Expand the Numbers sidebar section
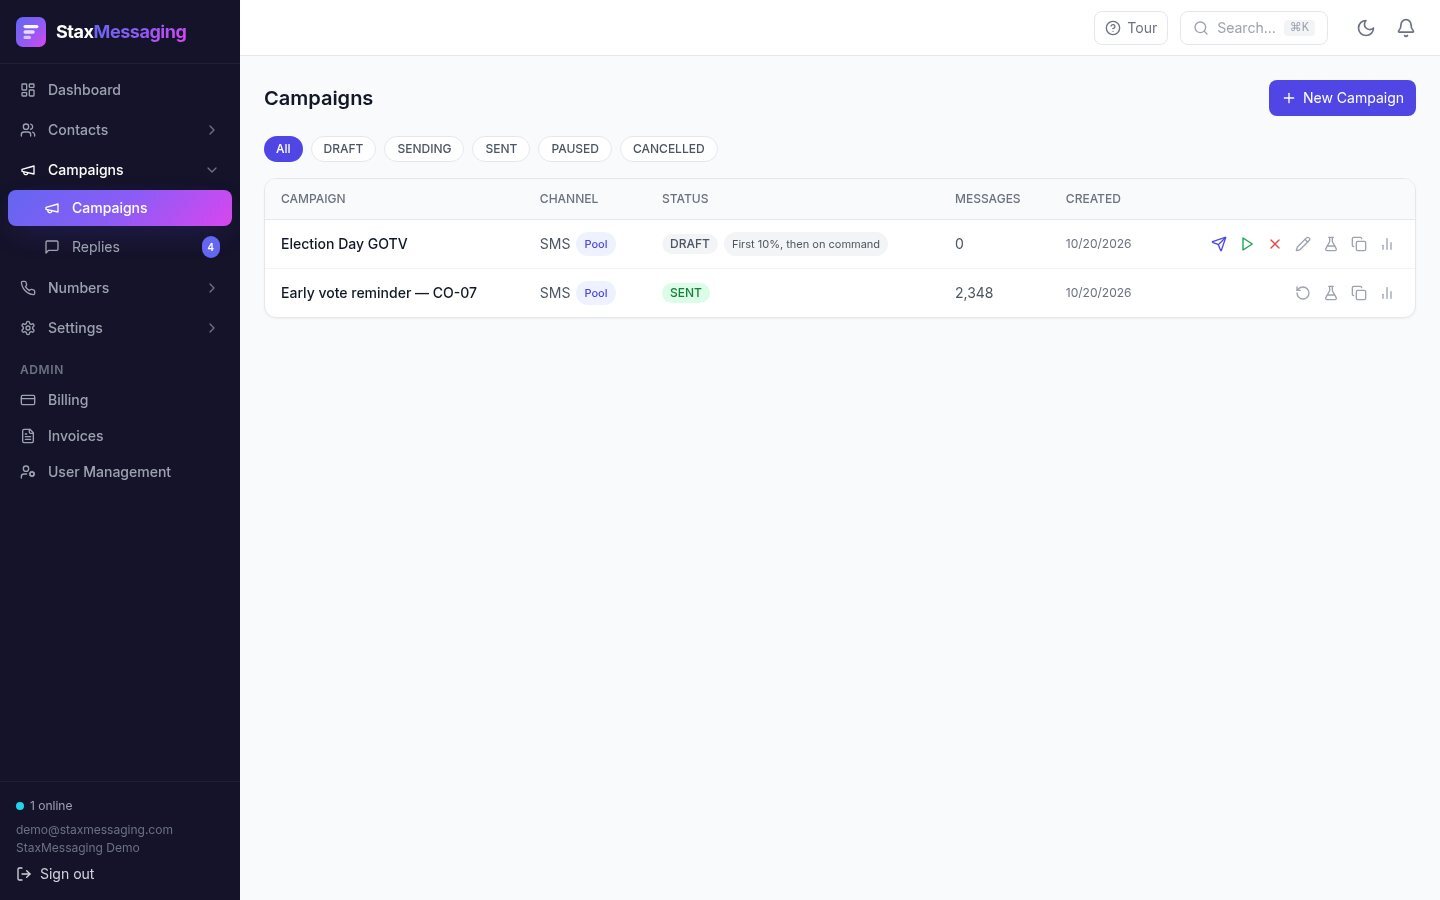Image resolution: width=1440 pixels, height=900 pixels. coord(120,288)
